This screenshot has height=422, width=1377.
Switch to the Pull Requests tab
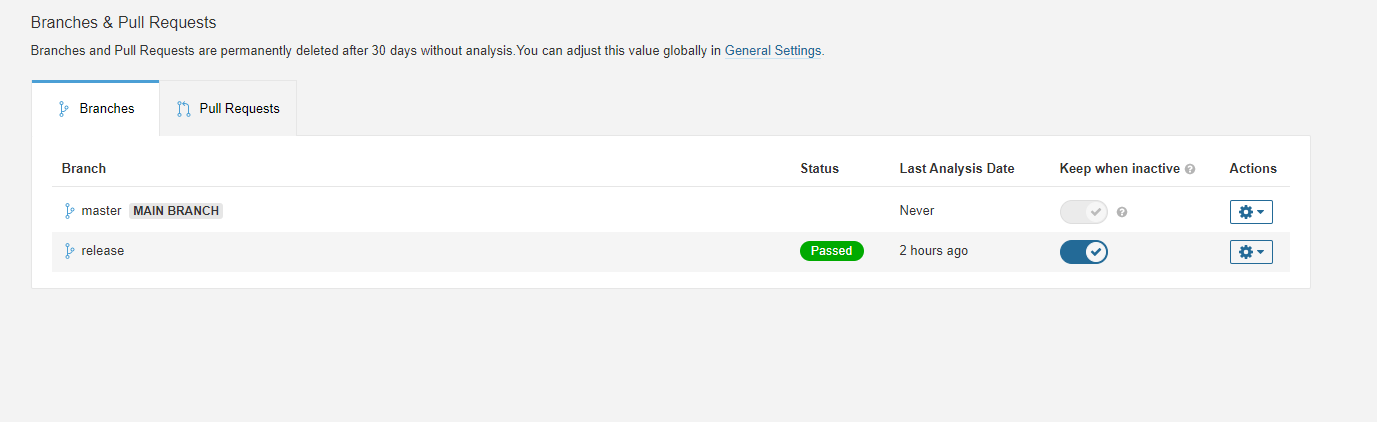pyautogui.click(x=228, y=108)
